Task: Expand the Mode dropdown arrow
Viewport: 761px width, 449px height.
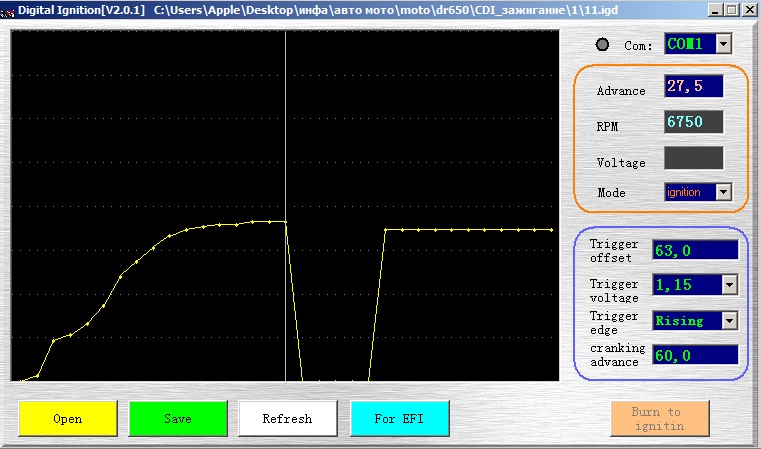Action: tap(723, 192)
